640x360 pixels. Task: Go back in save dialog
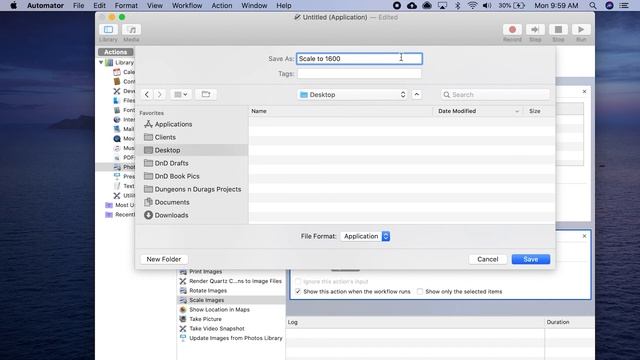(147, 94)
